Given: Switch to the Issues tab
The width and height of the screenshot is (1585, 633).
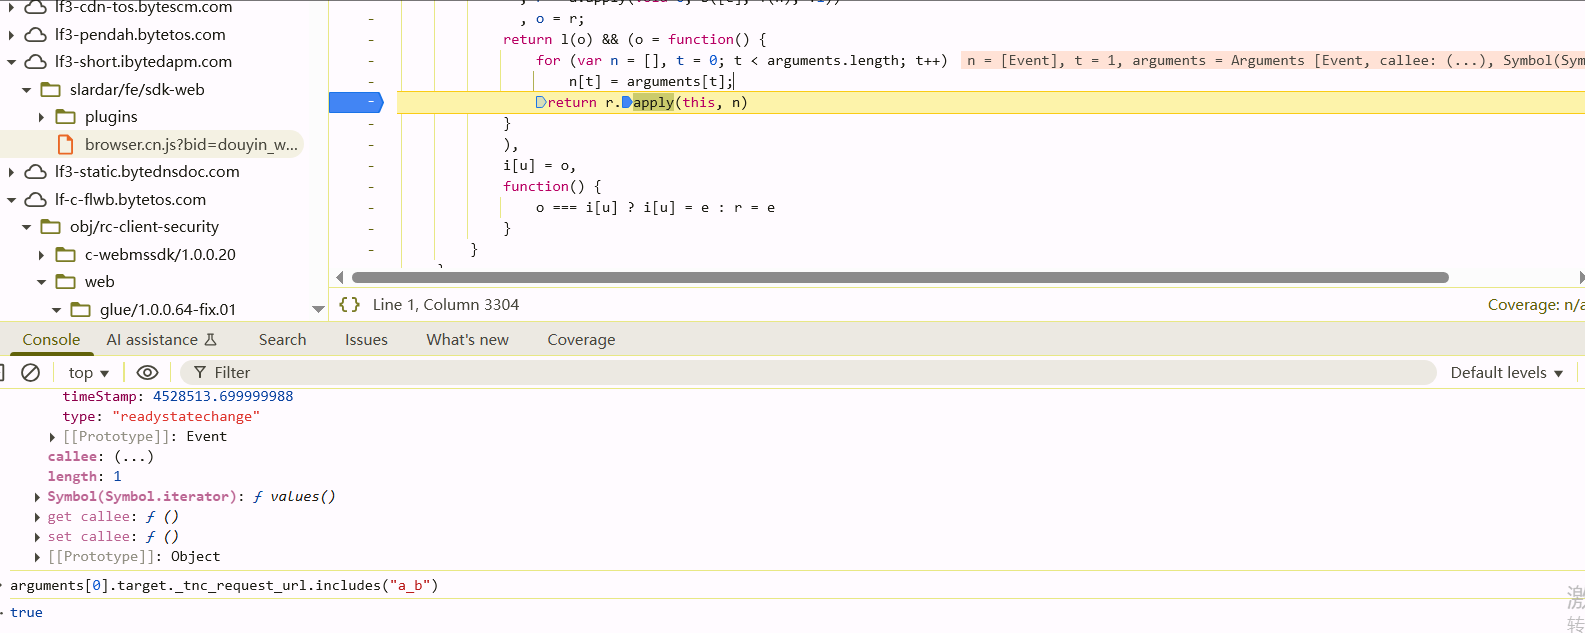Looking at the screenshot, I should coord(366,340).
